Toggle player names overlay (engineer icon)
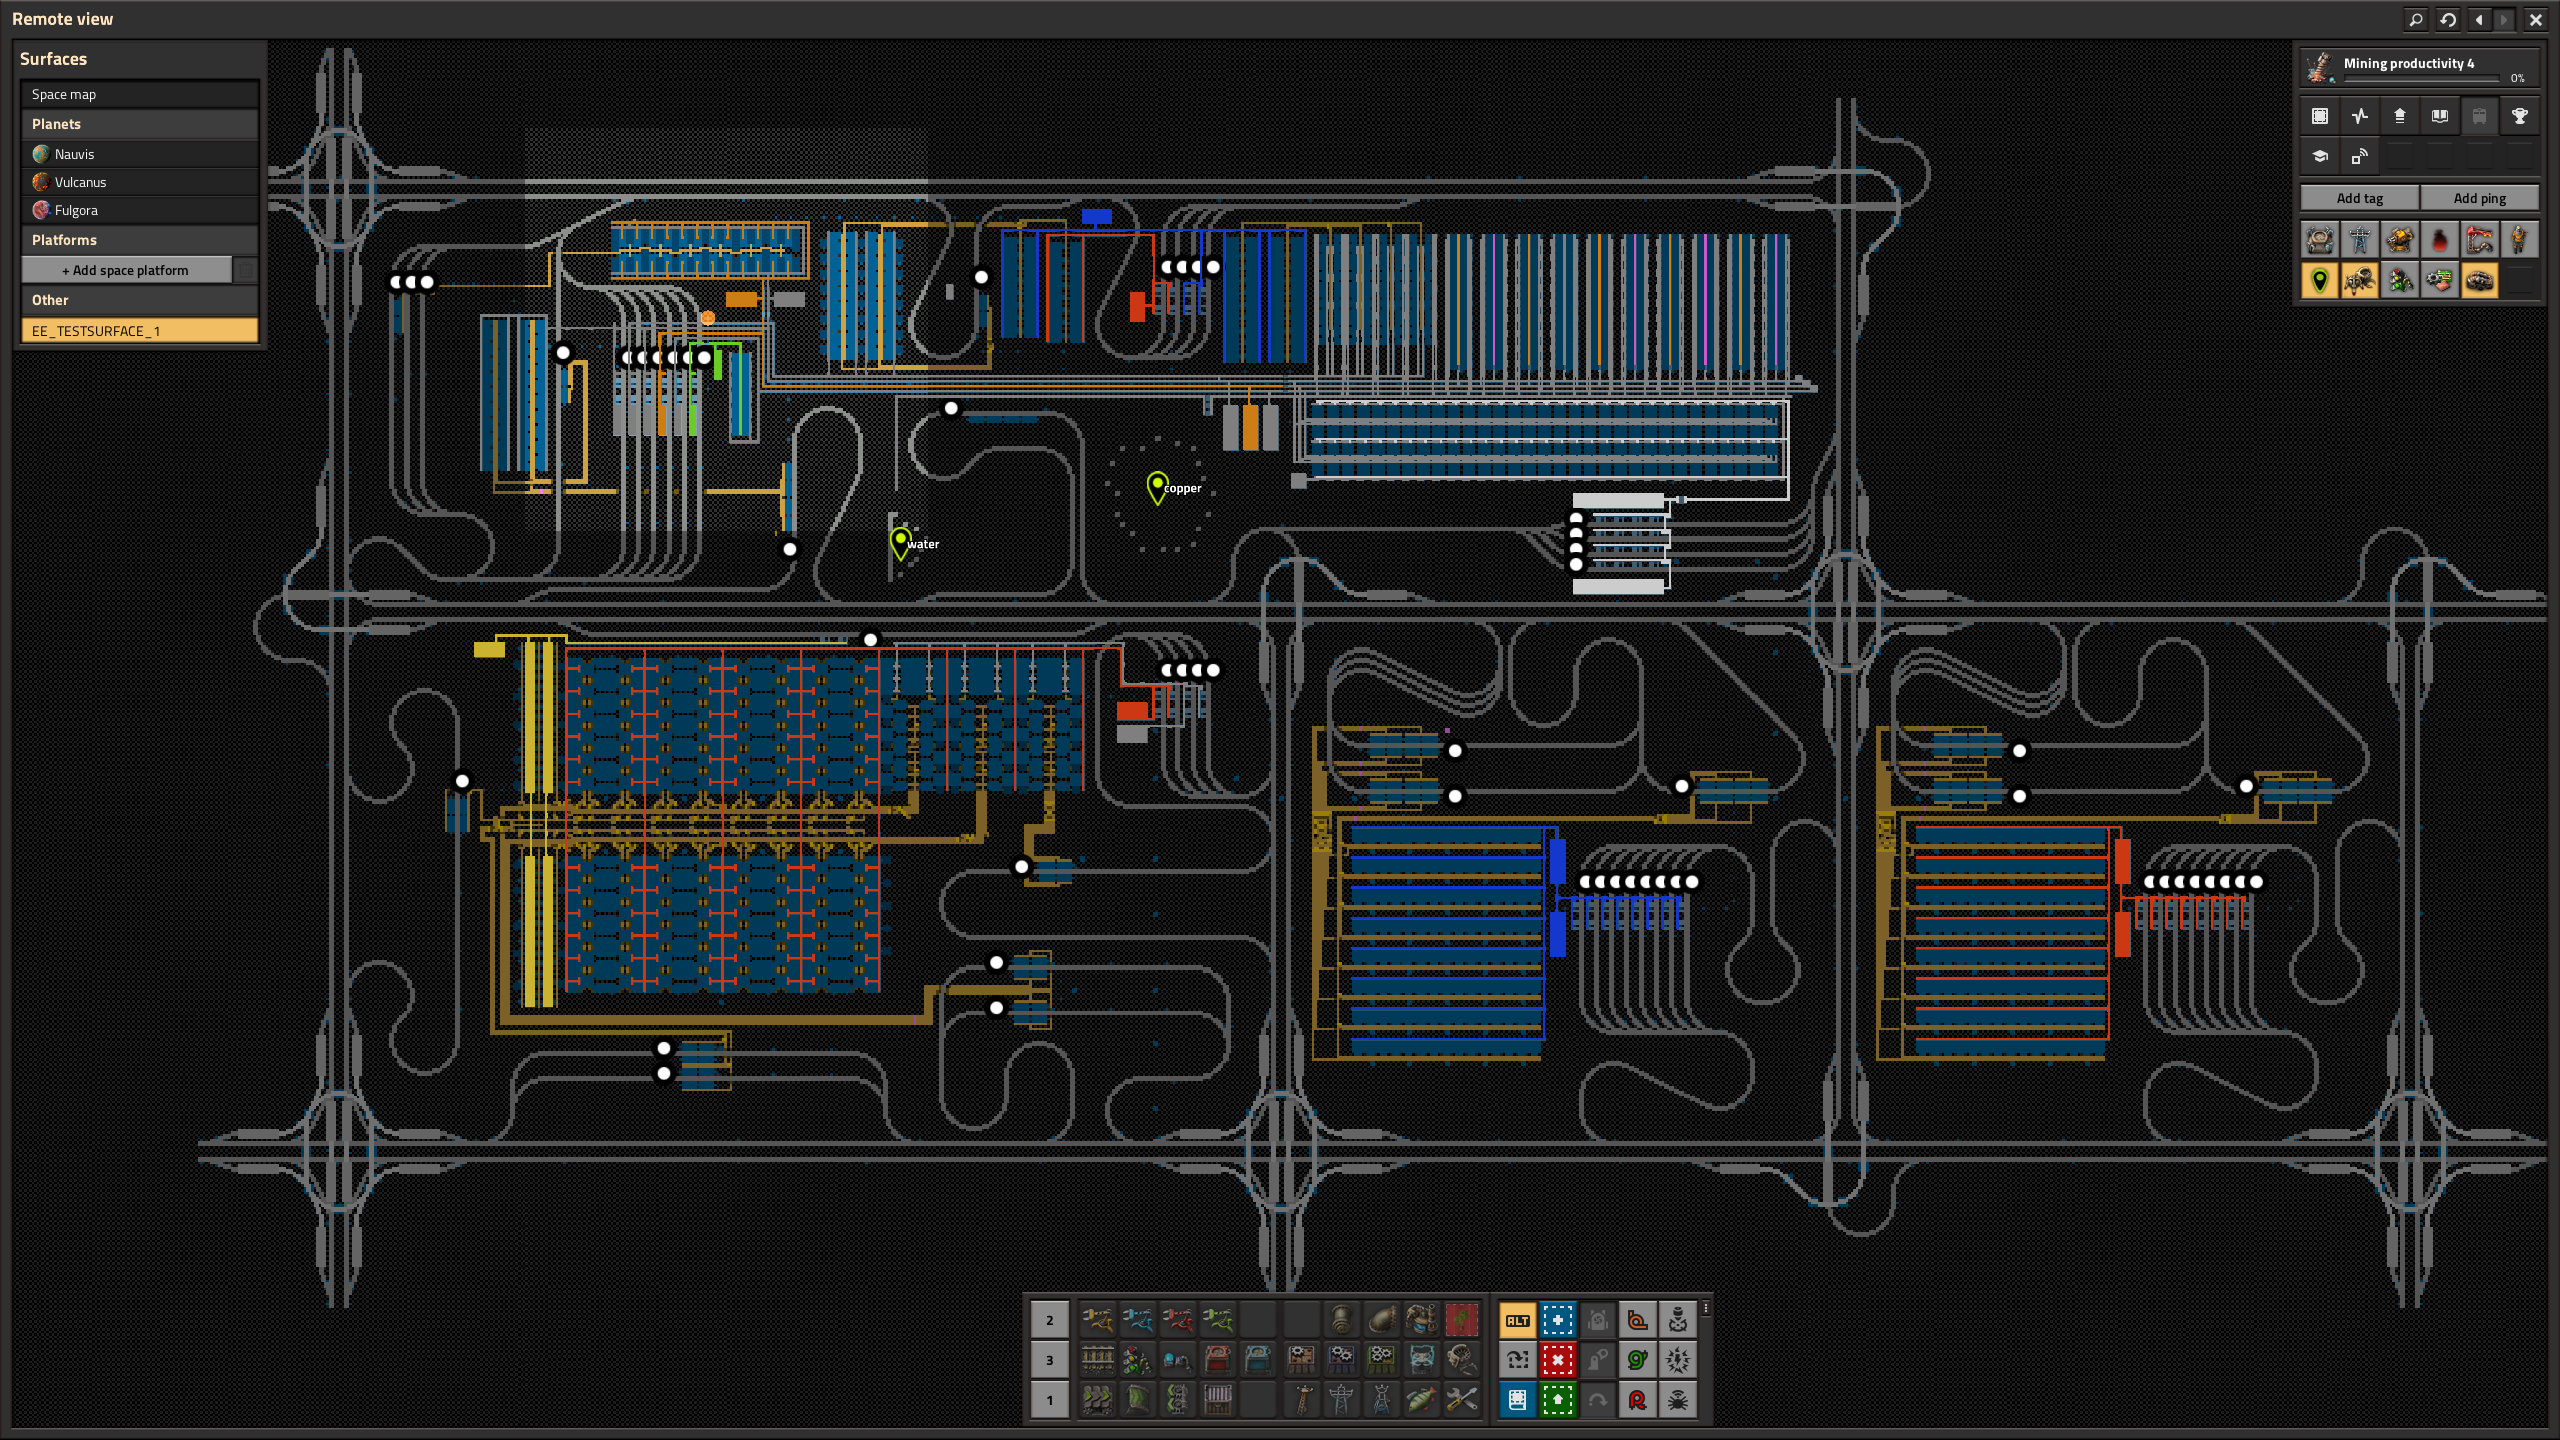The image size is (2560, 1440). coord(2520,239)
